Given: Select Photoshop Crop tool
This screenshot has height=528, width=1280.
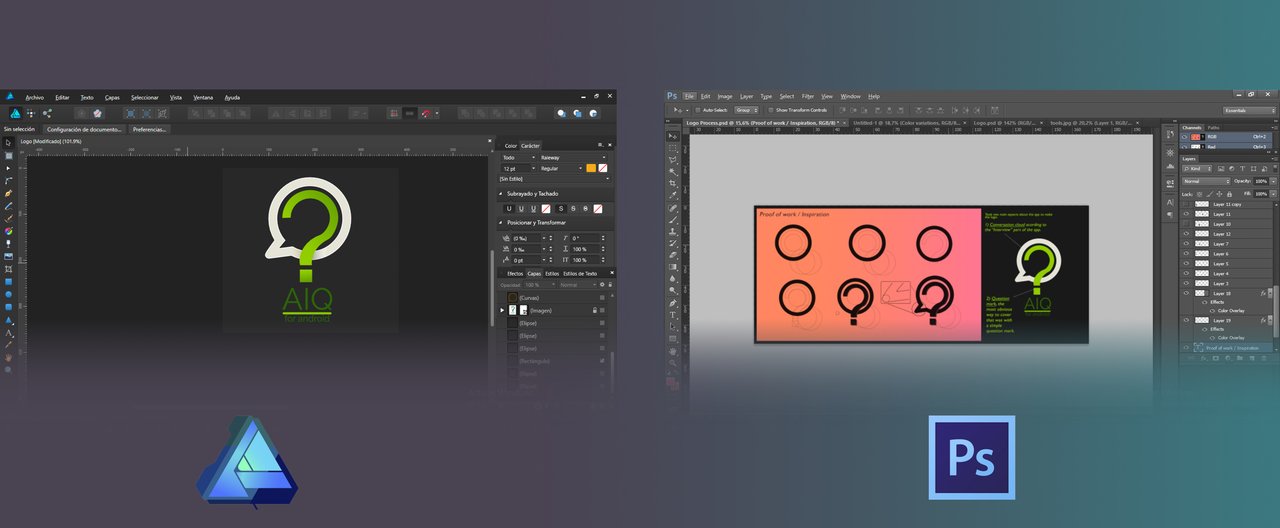Looking at the screenshot, I should click(x=672, y=183).
